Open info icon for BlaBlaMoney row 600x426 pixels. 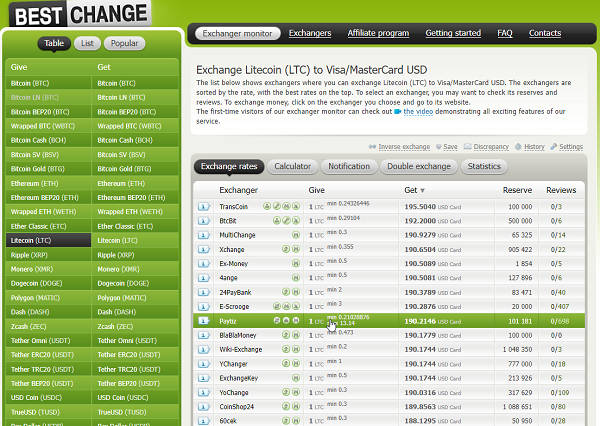pyautogui.click(x=204, y=335)
